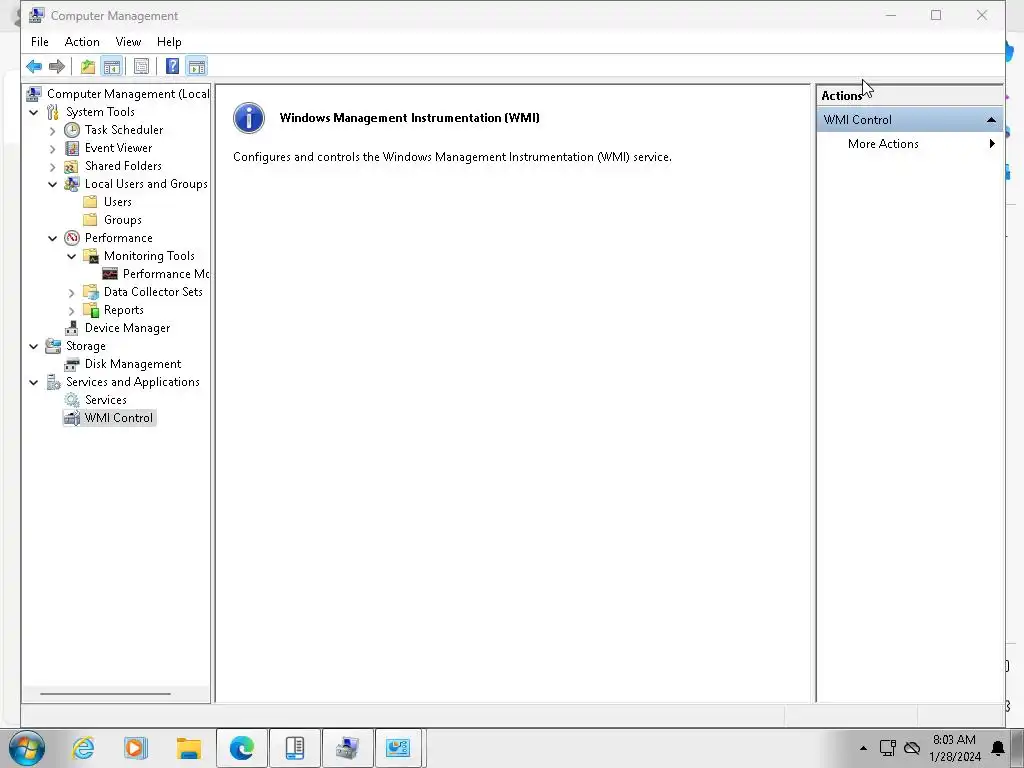Click the Shared Folders icon

tap(72, 166)
